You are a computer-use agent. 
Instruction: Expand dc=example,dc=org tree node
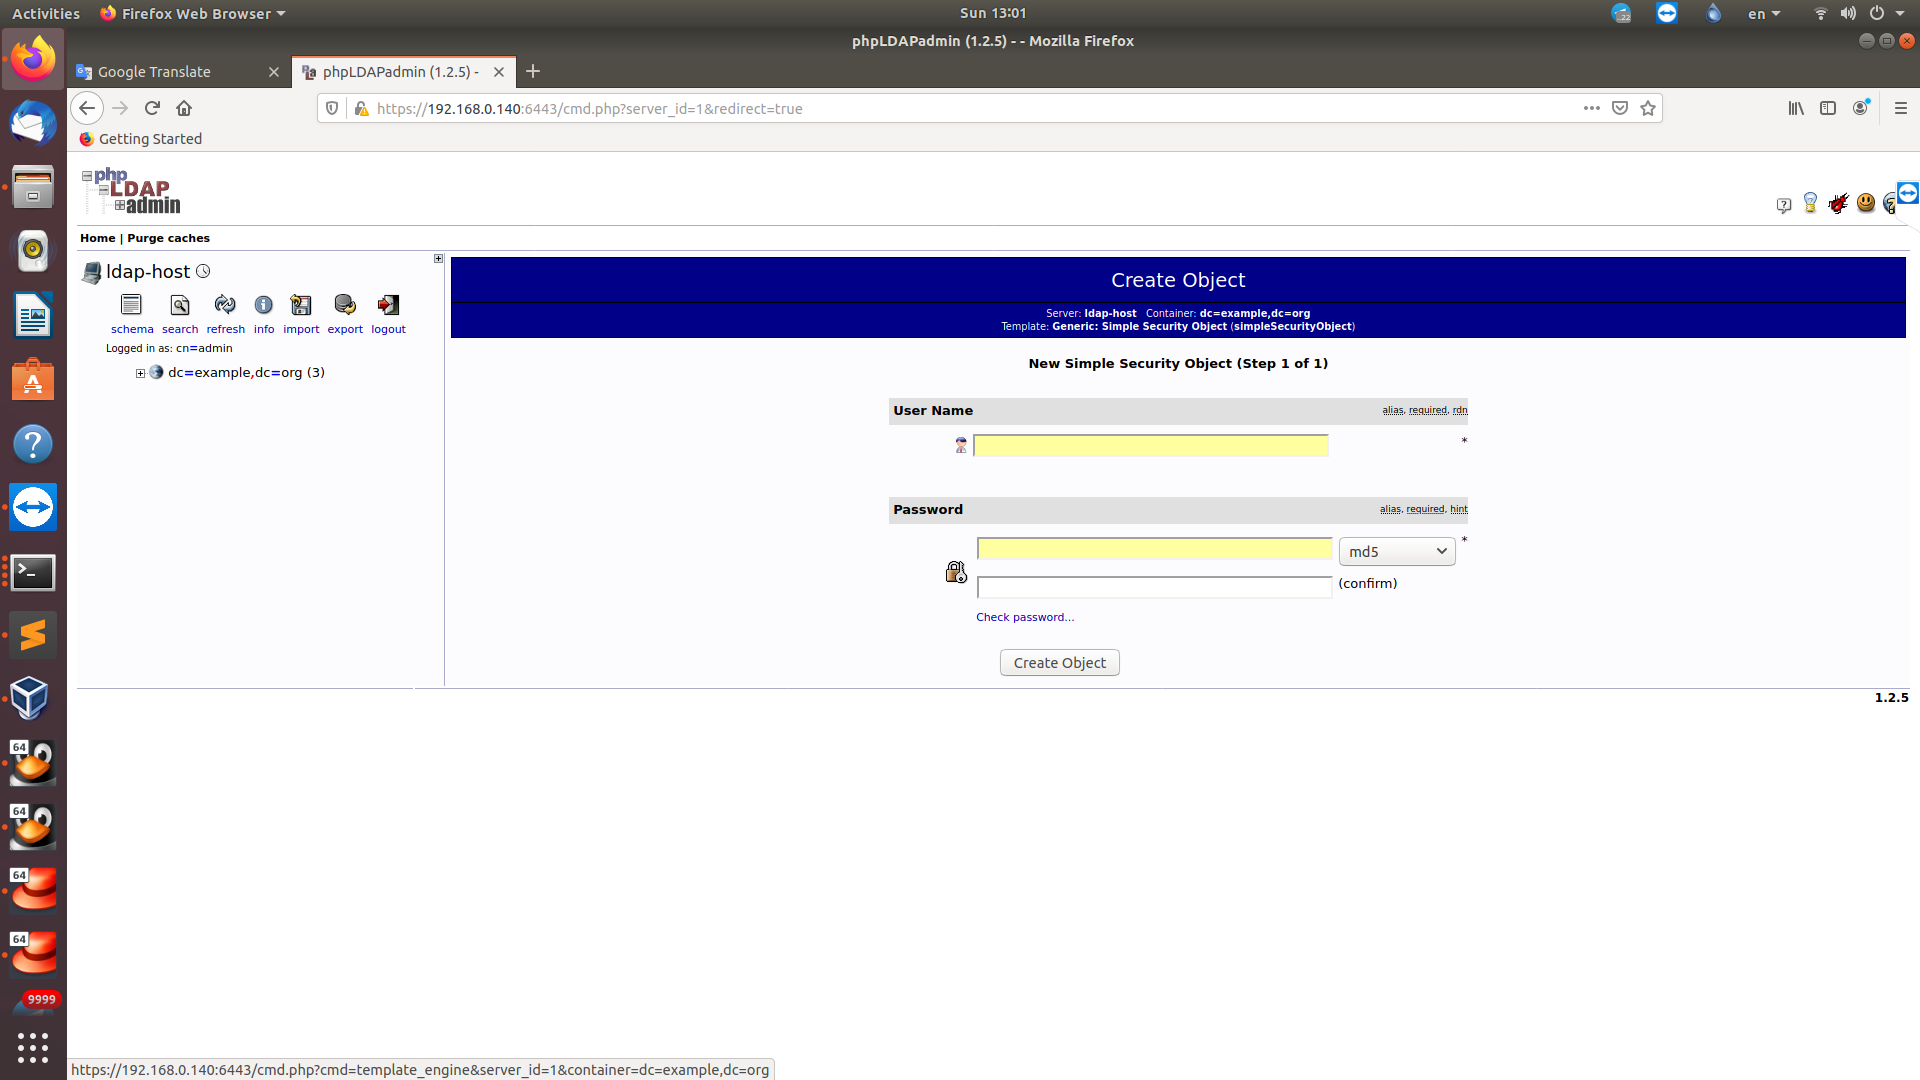pos(140,373)
